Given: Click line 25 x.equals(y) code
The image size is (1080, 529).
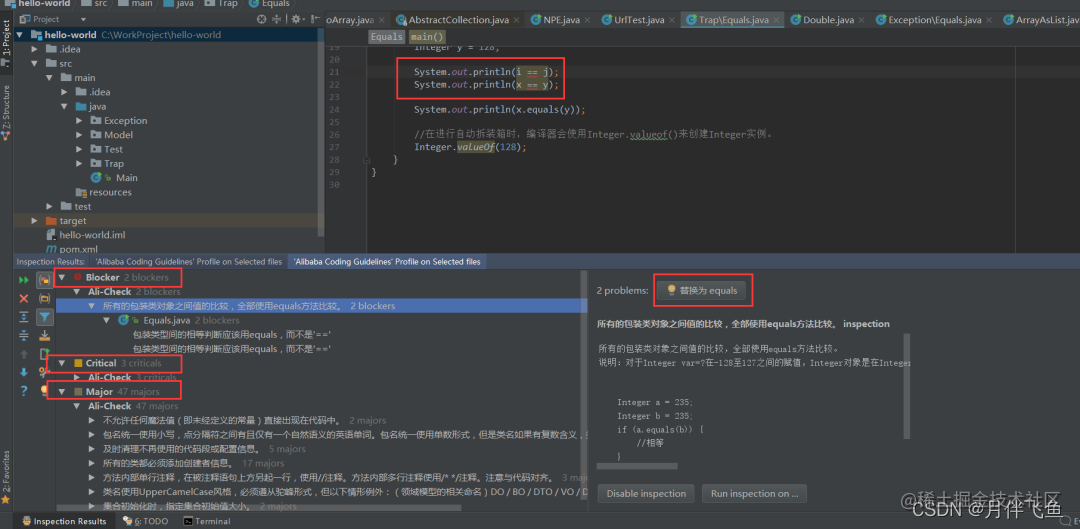Looking at the screenshot, I should pyautogui.click(x=499, y=110).
